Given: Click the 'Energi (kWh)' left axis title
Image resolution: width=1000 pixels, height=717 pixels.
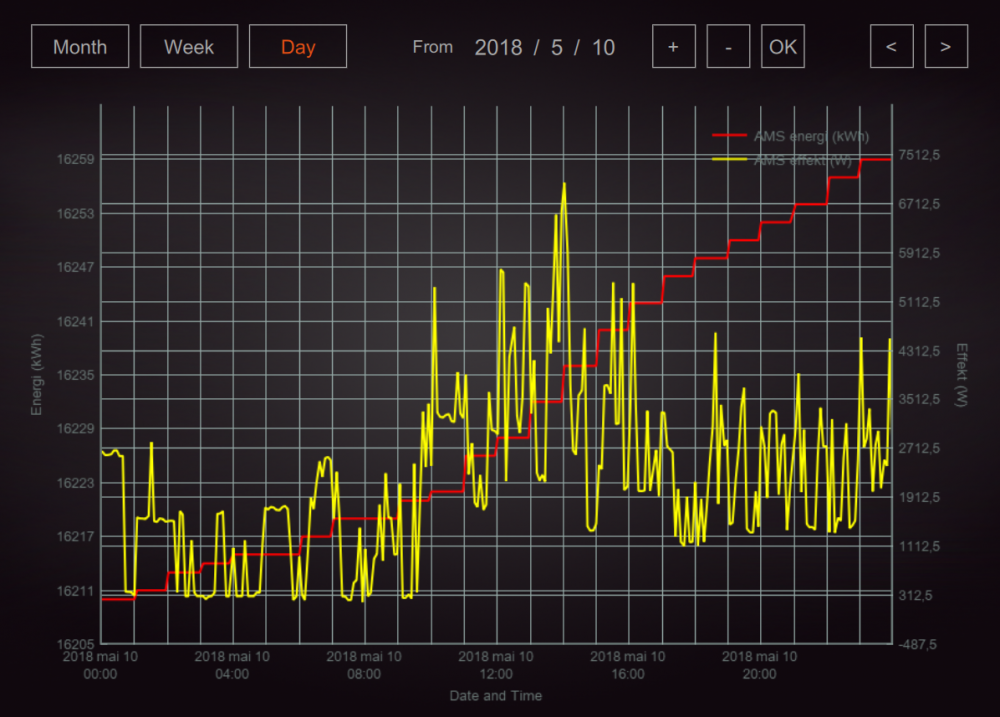Looking at the screenshot, I should 37,375.
